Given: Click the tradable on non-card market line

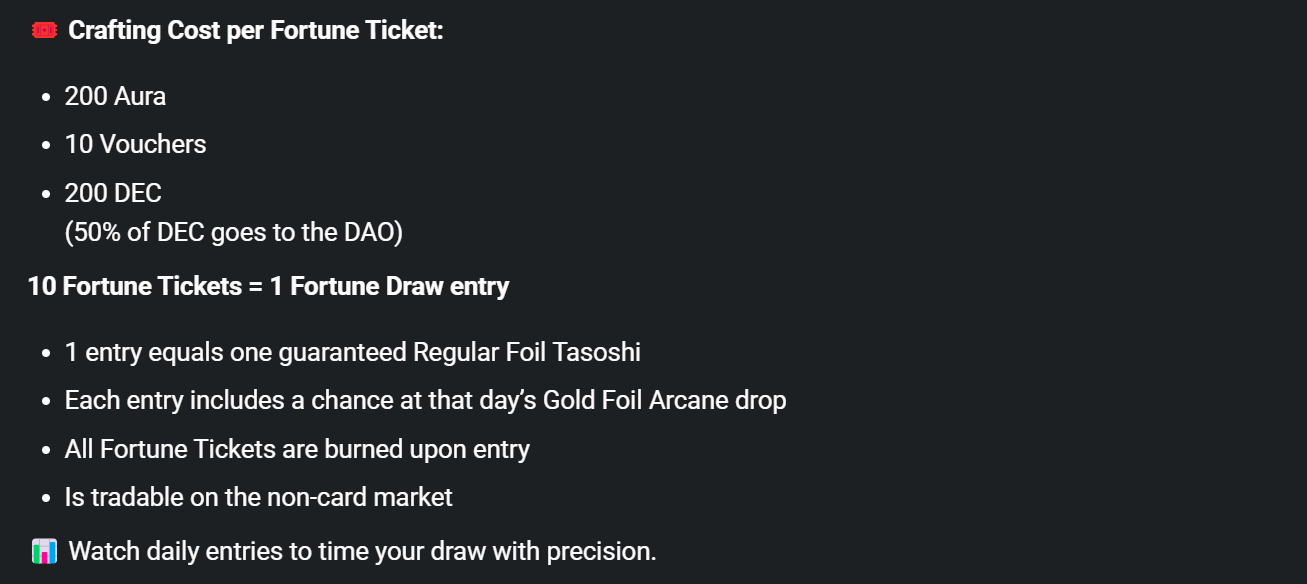Looking at the screenshot, I should [x=259, y=497].
